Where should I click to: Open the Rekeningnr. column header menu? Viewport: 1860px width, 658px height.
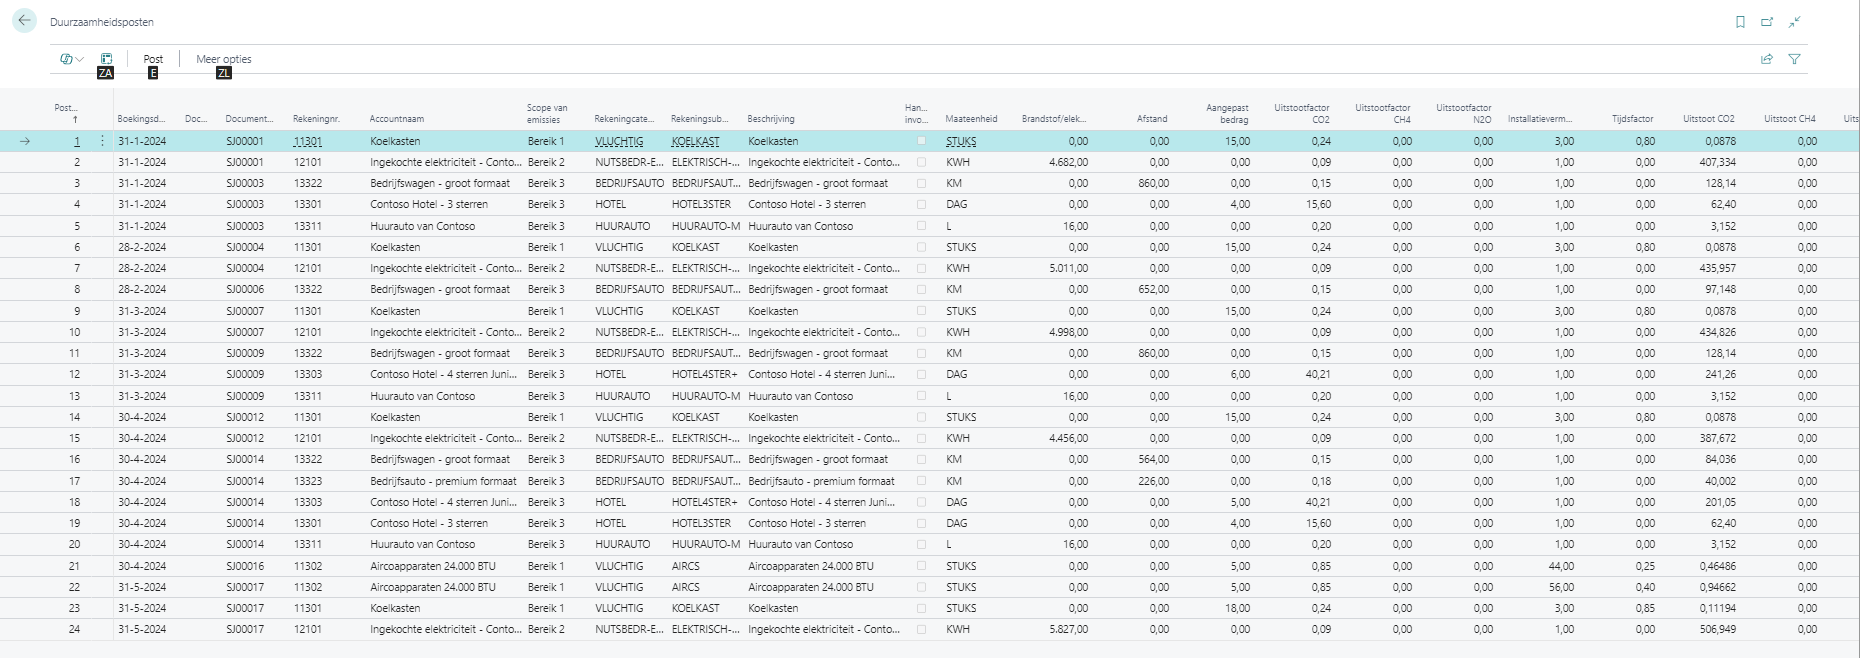coord(316,119)
